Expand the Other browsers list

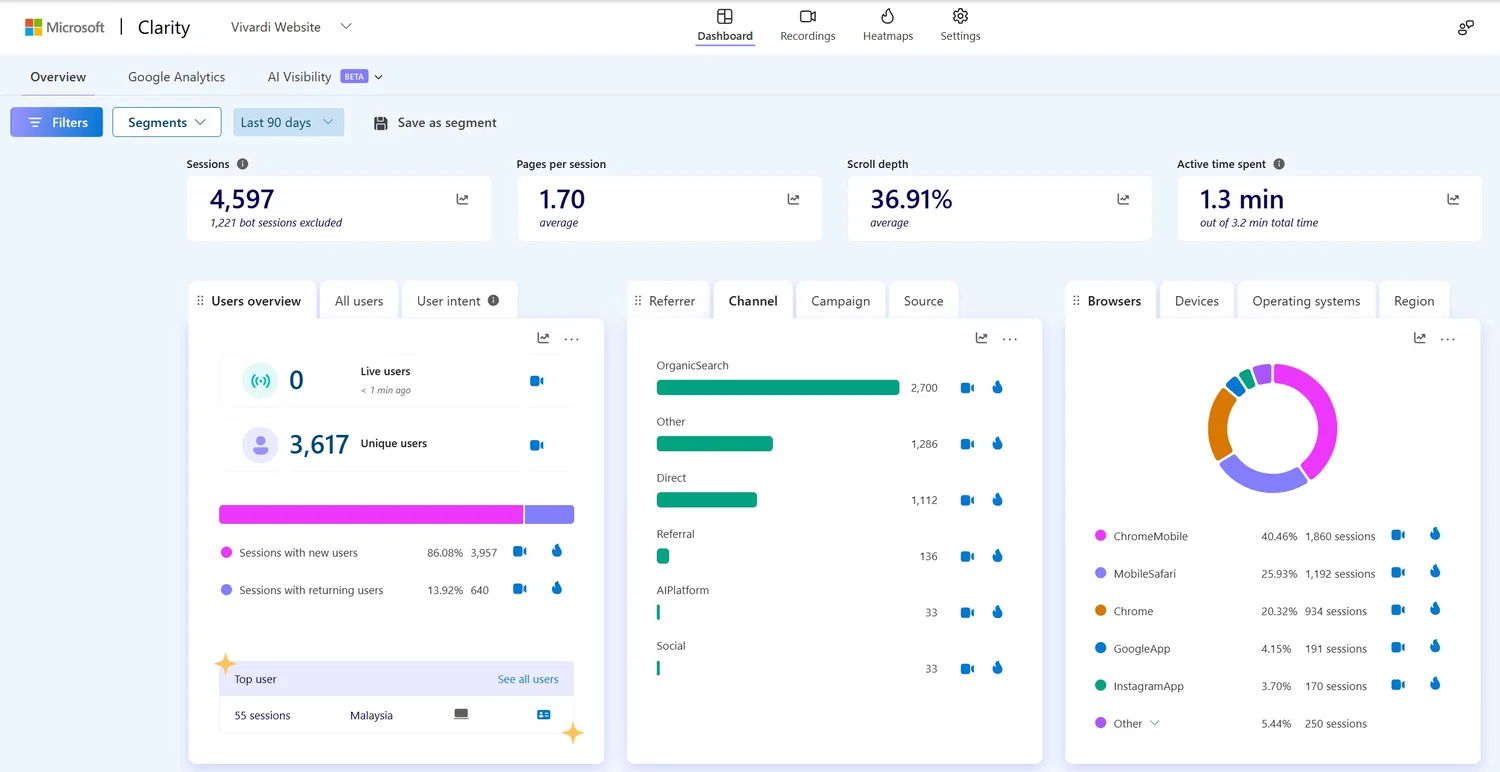click(x=1155, y=723)
